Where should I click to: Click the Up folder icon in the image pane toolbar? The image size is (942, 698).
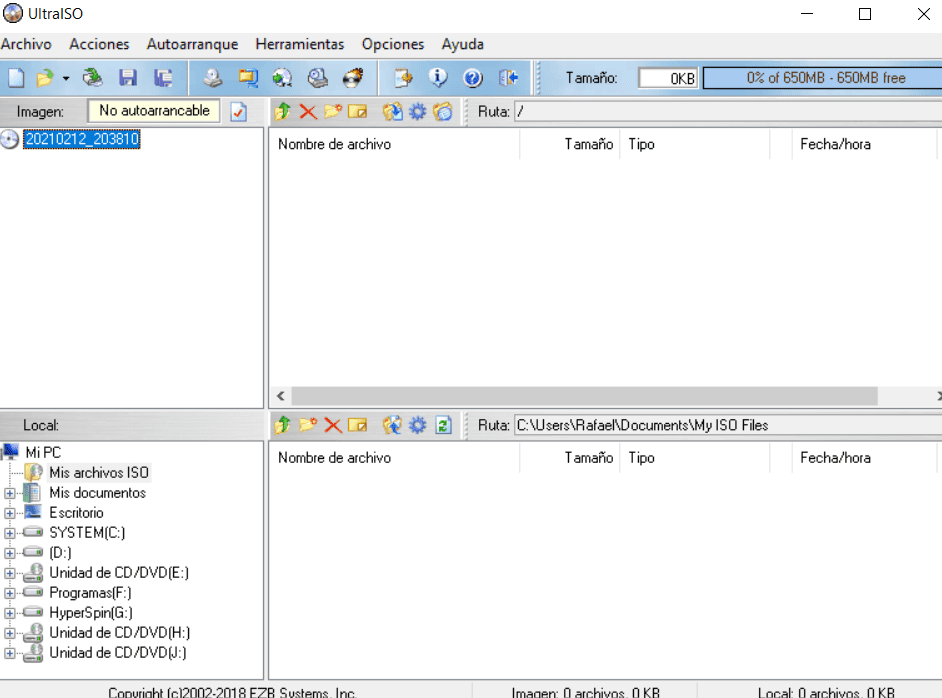pyautogui.click(x=283, y=111)
